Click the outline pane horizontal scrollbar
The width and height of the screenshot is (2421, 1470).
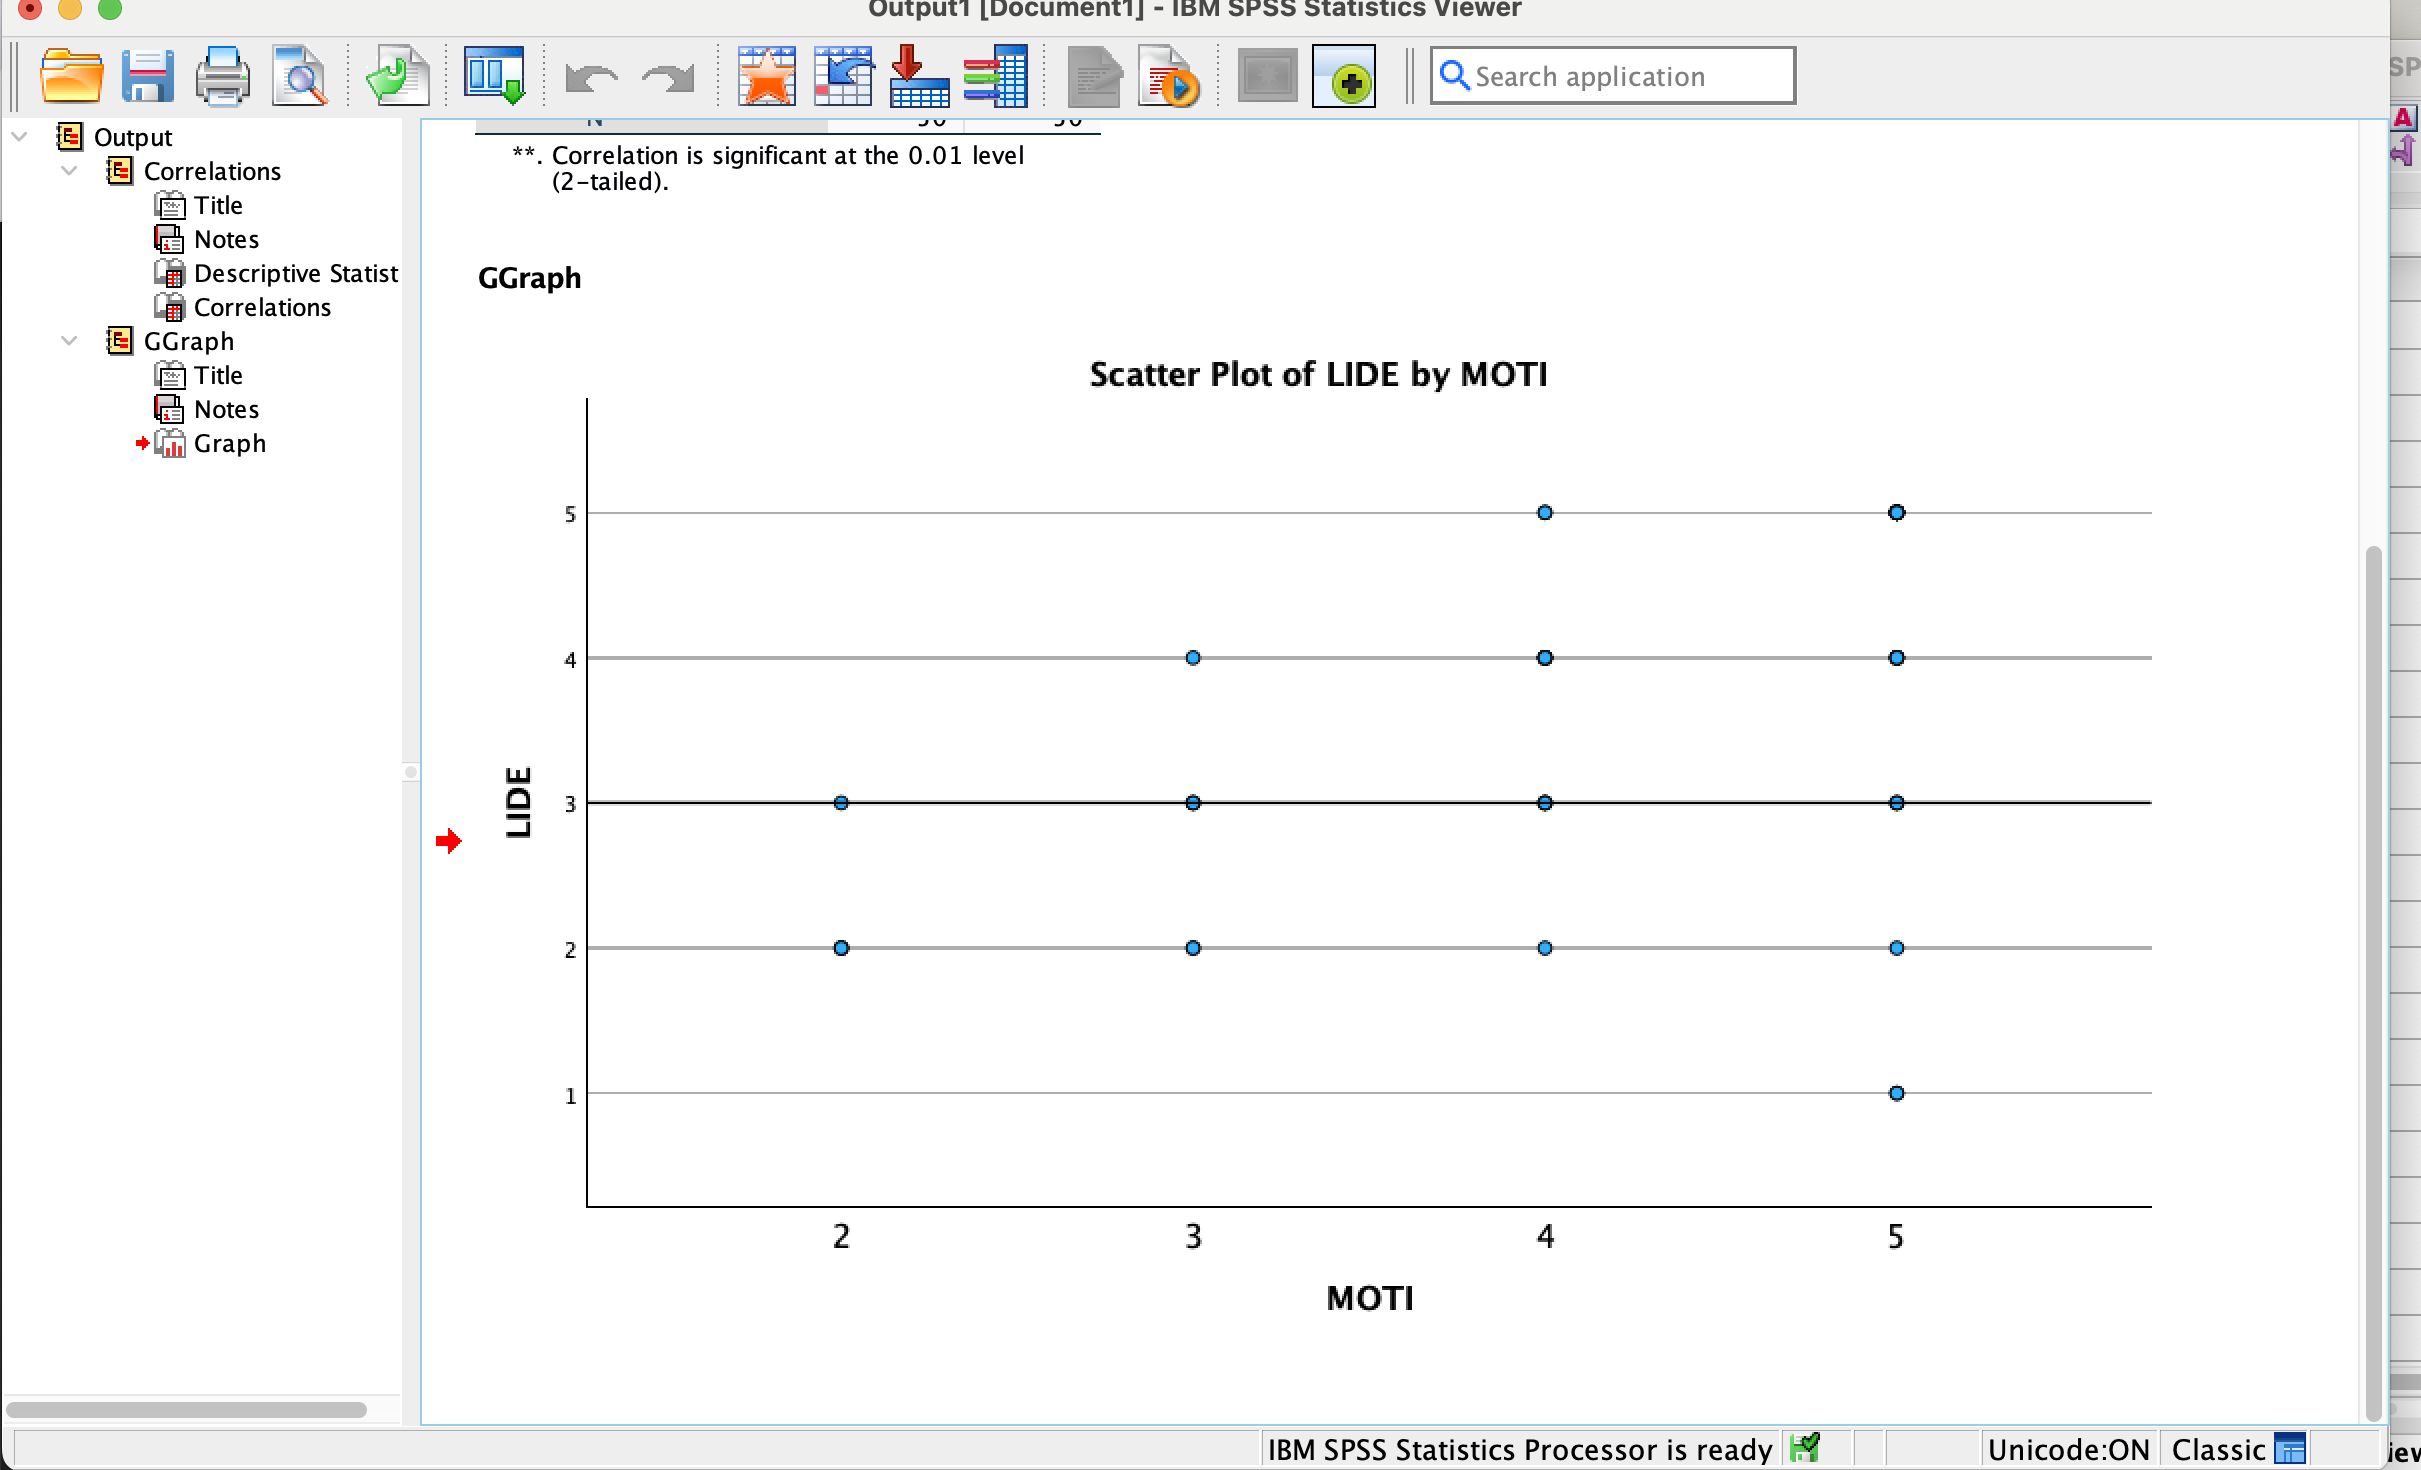[x=190, y=1410]
